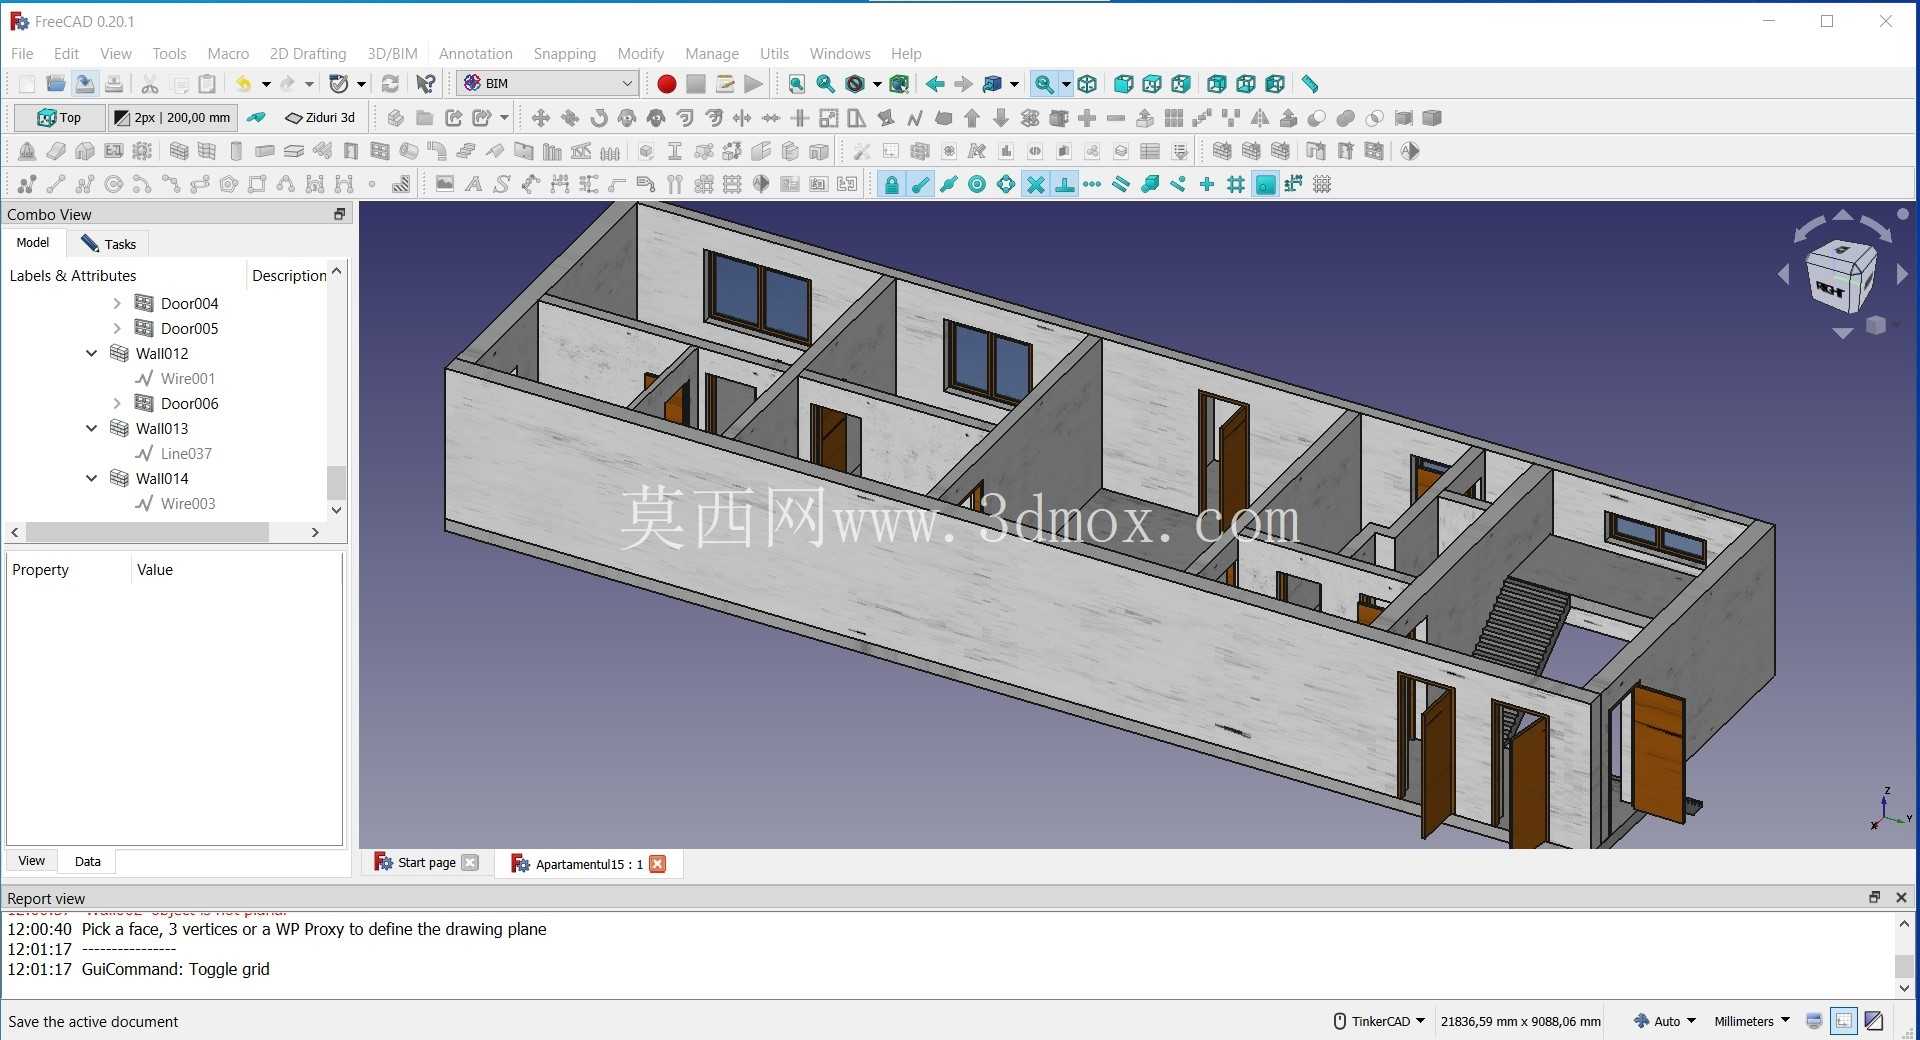
Task: Click the Execute macro play icon
Action: pyautogui.click(x=754, y=84)
